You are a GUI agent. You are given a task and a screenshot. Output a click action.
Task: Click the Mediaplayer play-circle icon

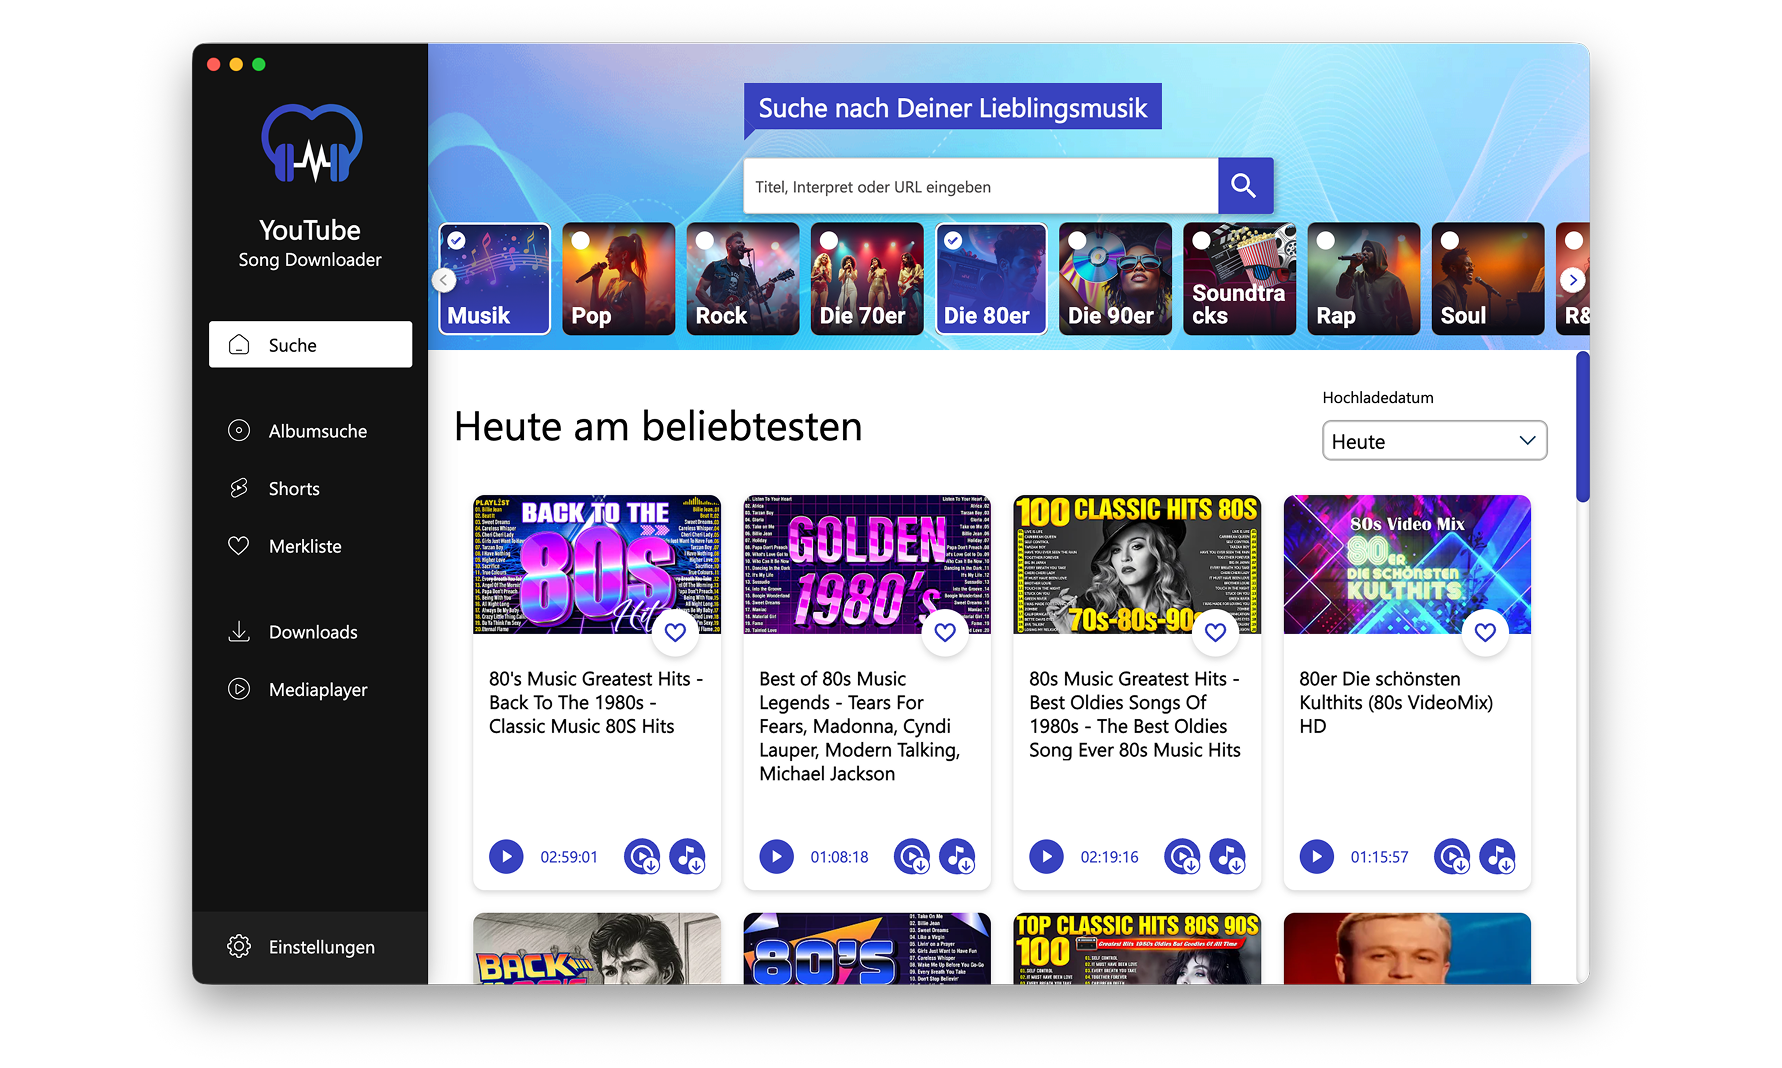click(x=239, y=689)
